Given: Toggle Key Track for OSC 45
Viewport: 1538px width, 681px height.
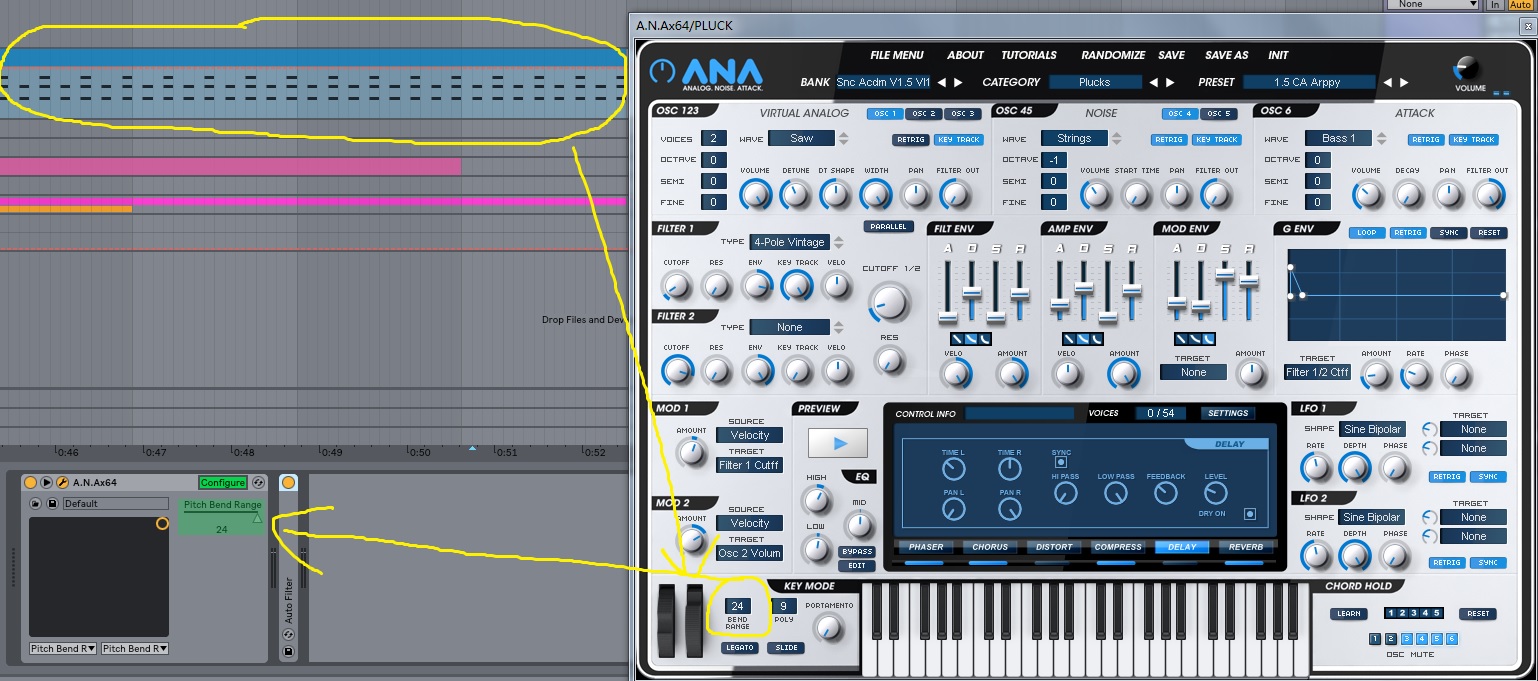Looking at the screenshot, I should point(1216,139).
